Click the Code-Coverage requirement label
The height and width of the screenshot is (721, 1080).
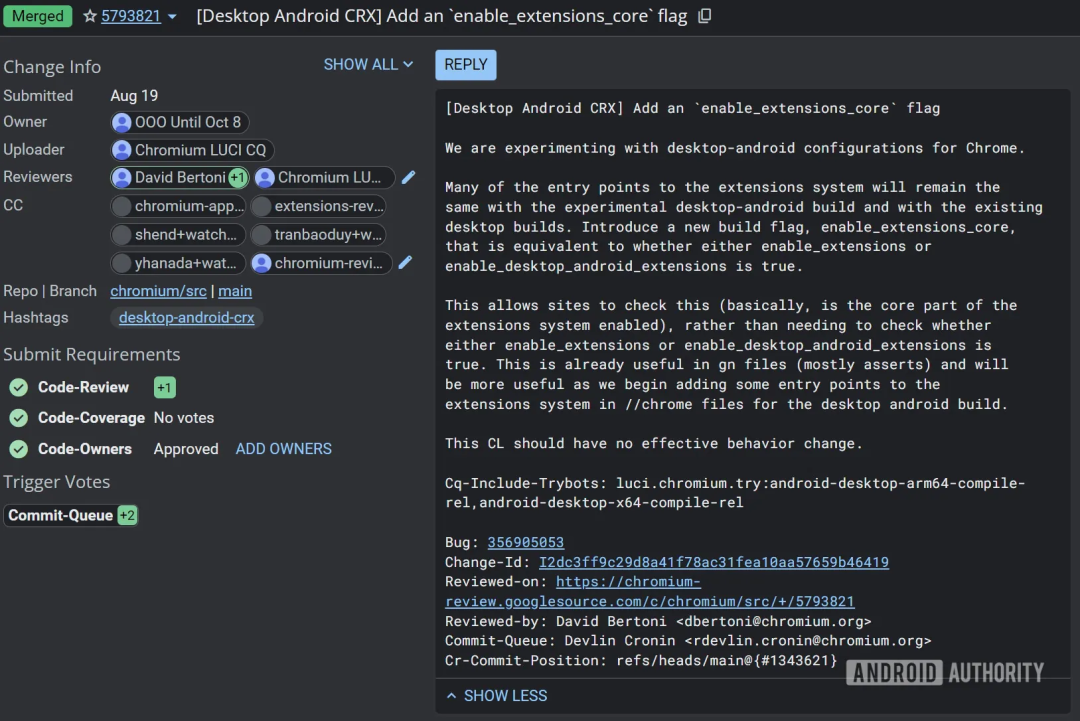pos(92,418)
